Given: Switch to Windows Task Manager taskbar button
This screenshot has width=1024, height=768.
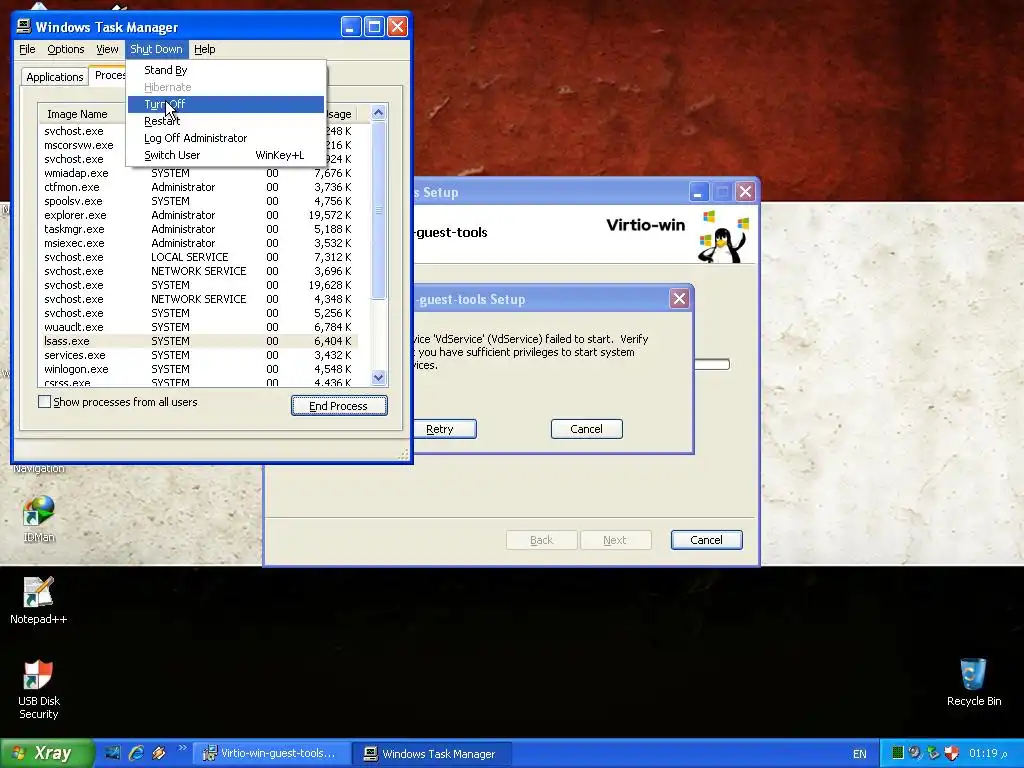Looking at the screenshot, I should [x=431, y=753].
